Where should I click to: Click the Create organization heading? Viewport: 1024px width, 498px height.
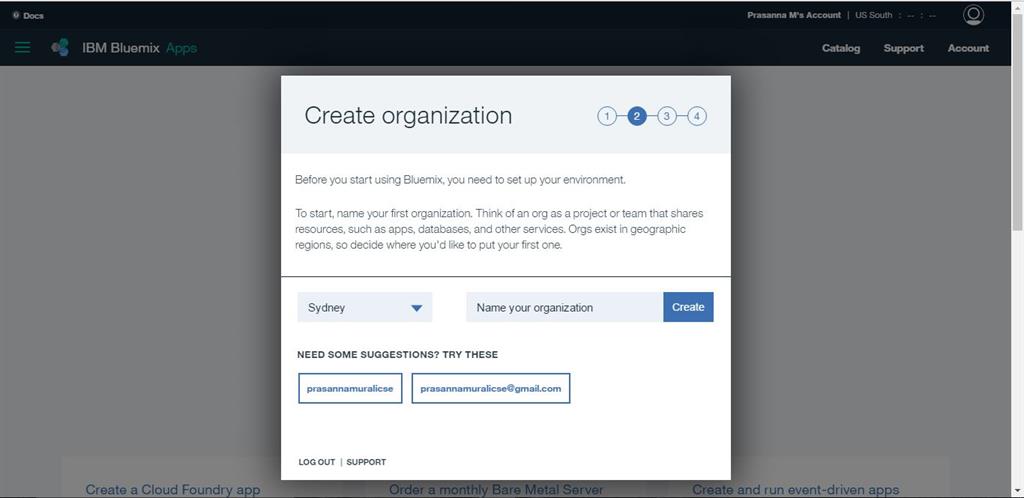(x=408, y=116)
